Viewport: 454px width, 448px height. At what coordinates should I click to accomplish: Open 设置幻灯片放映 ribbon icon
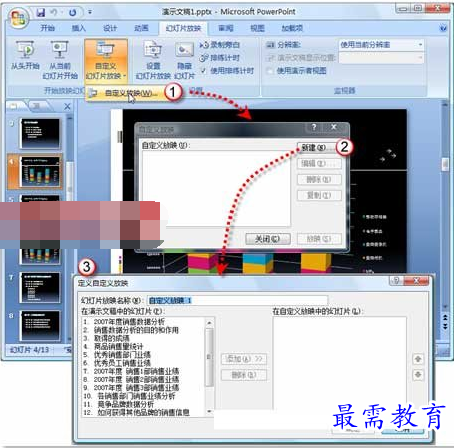pyautogui.click(x=153, y=60)
